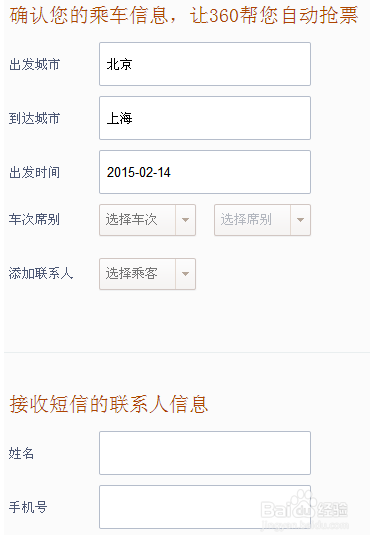The height and width of the screenshot is (535, 370).
Task: Focus the 姓名 text field
Action: [205, 453]
